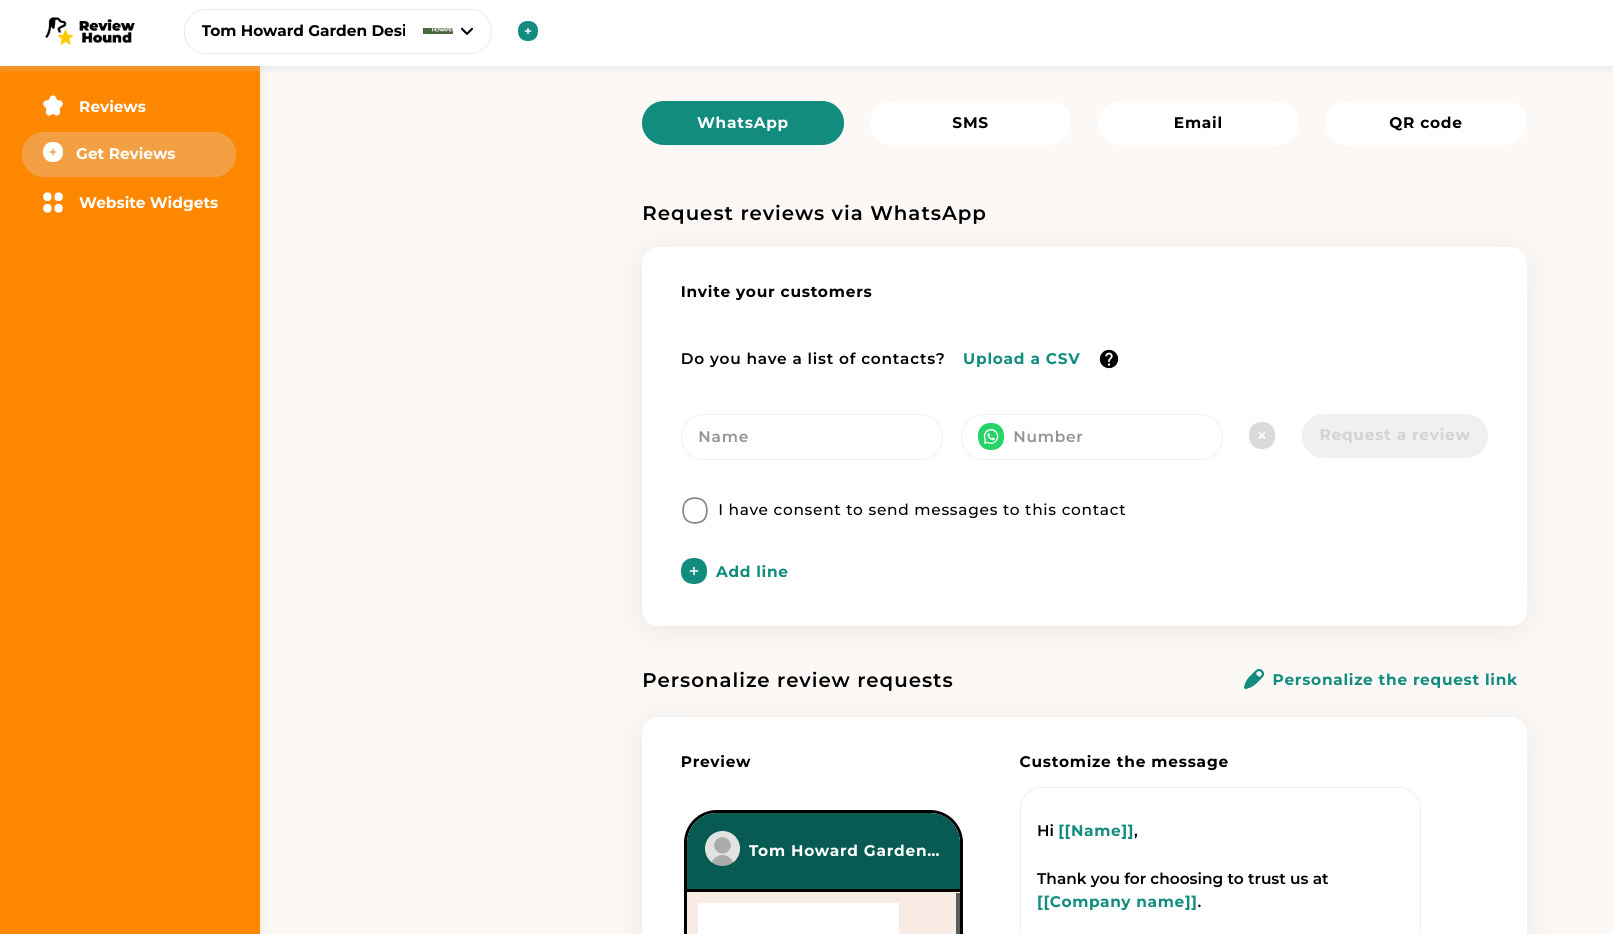The image size is (1613, 934).
Task: Click the star icon next to Reviews
Action: click(x=53, y=106)
